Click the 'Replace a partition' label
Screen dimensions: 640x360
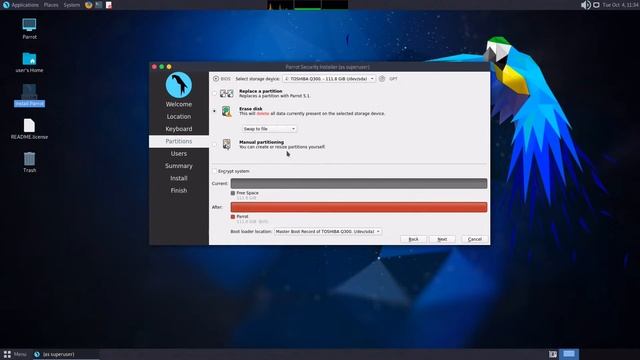point(260,91)
